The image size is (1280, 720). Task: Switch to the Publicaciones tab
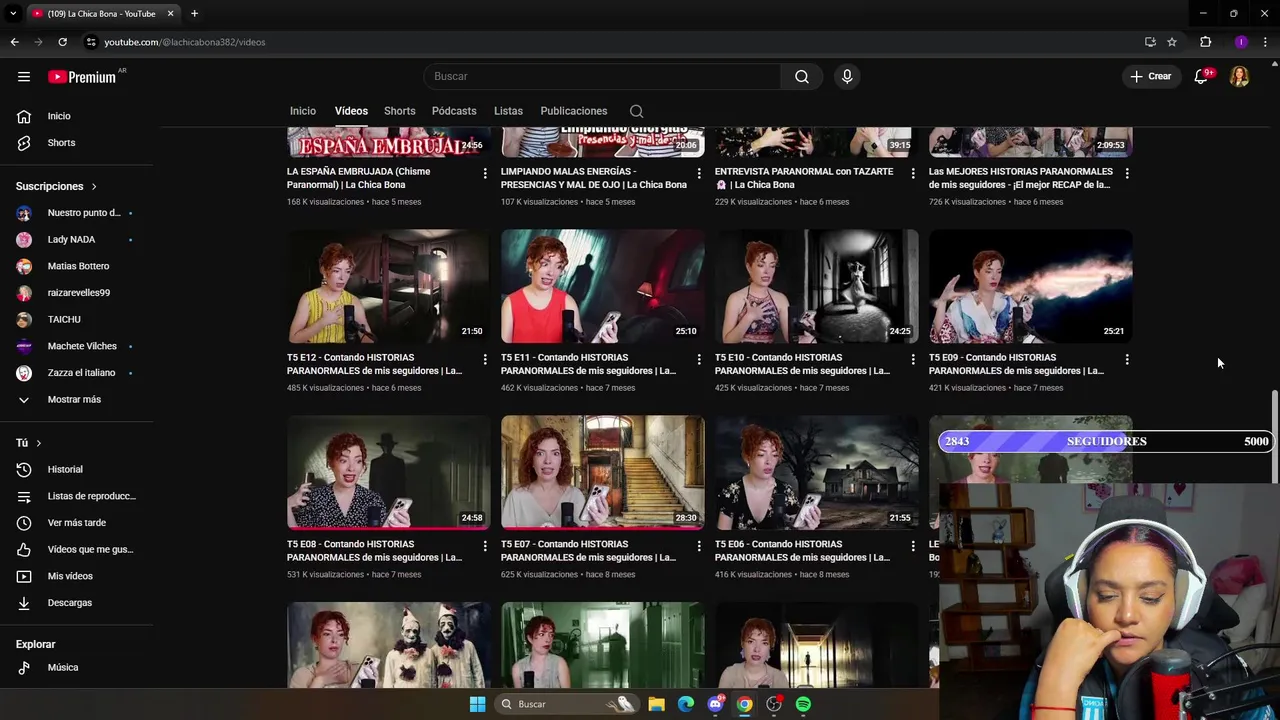coord(574,111)
